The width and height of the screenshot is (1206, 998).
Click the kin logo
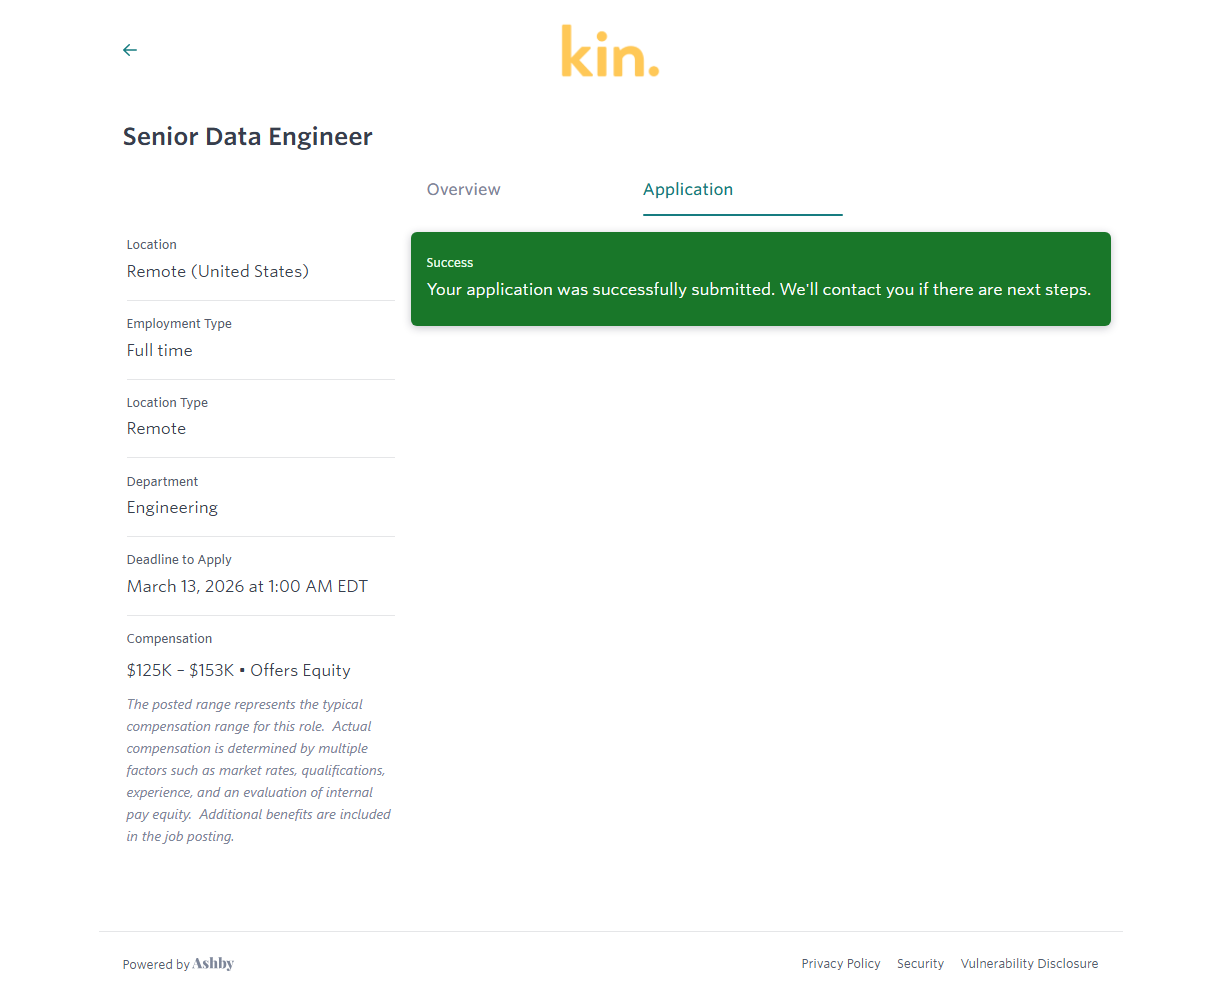click(x=610, y=53)
